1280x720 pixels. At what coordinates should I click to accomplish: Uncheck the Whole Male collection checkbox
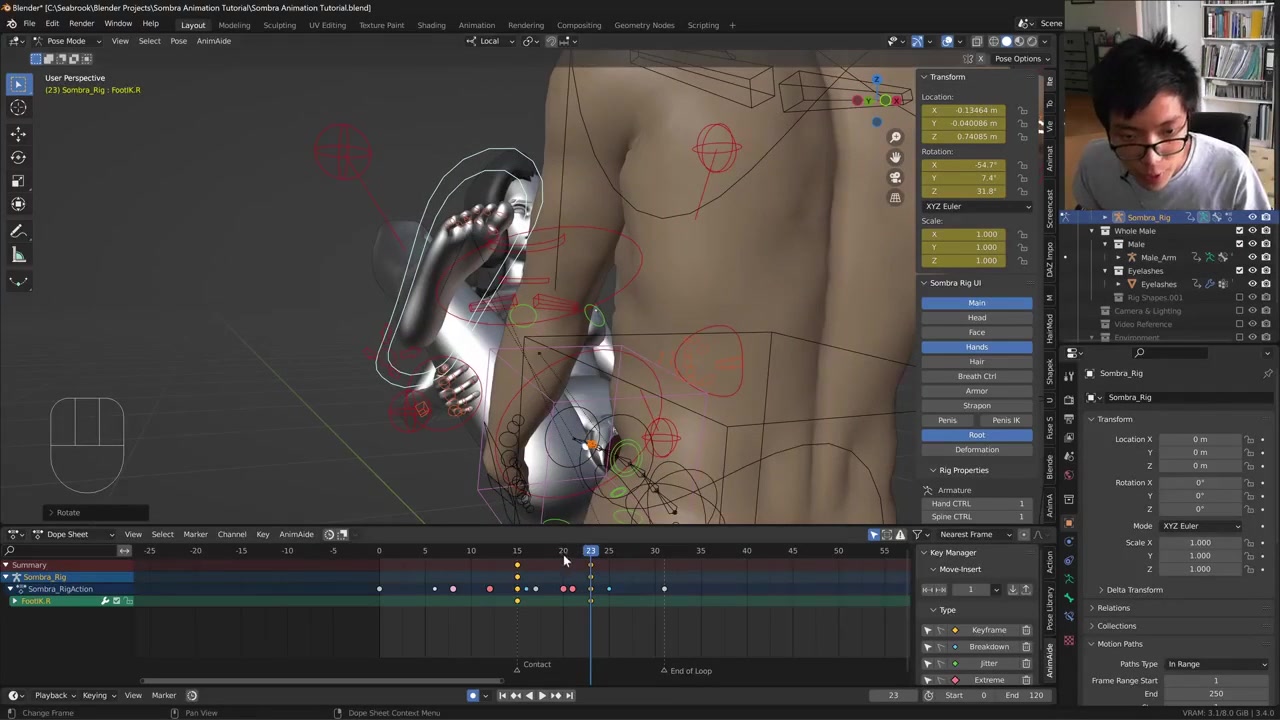(x=1240, y=231)
